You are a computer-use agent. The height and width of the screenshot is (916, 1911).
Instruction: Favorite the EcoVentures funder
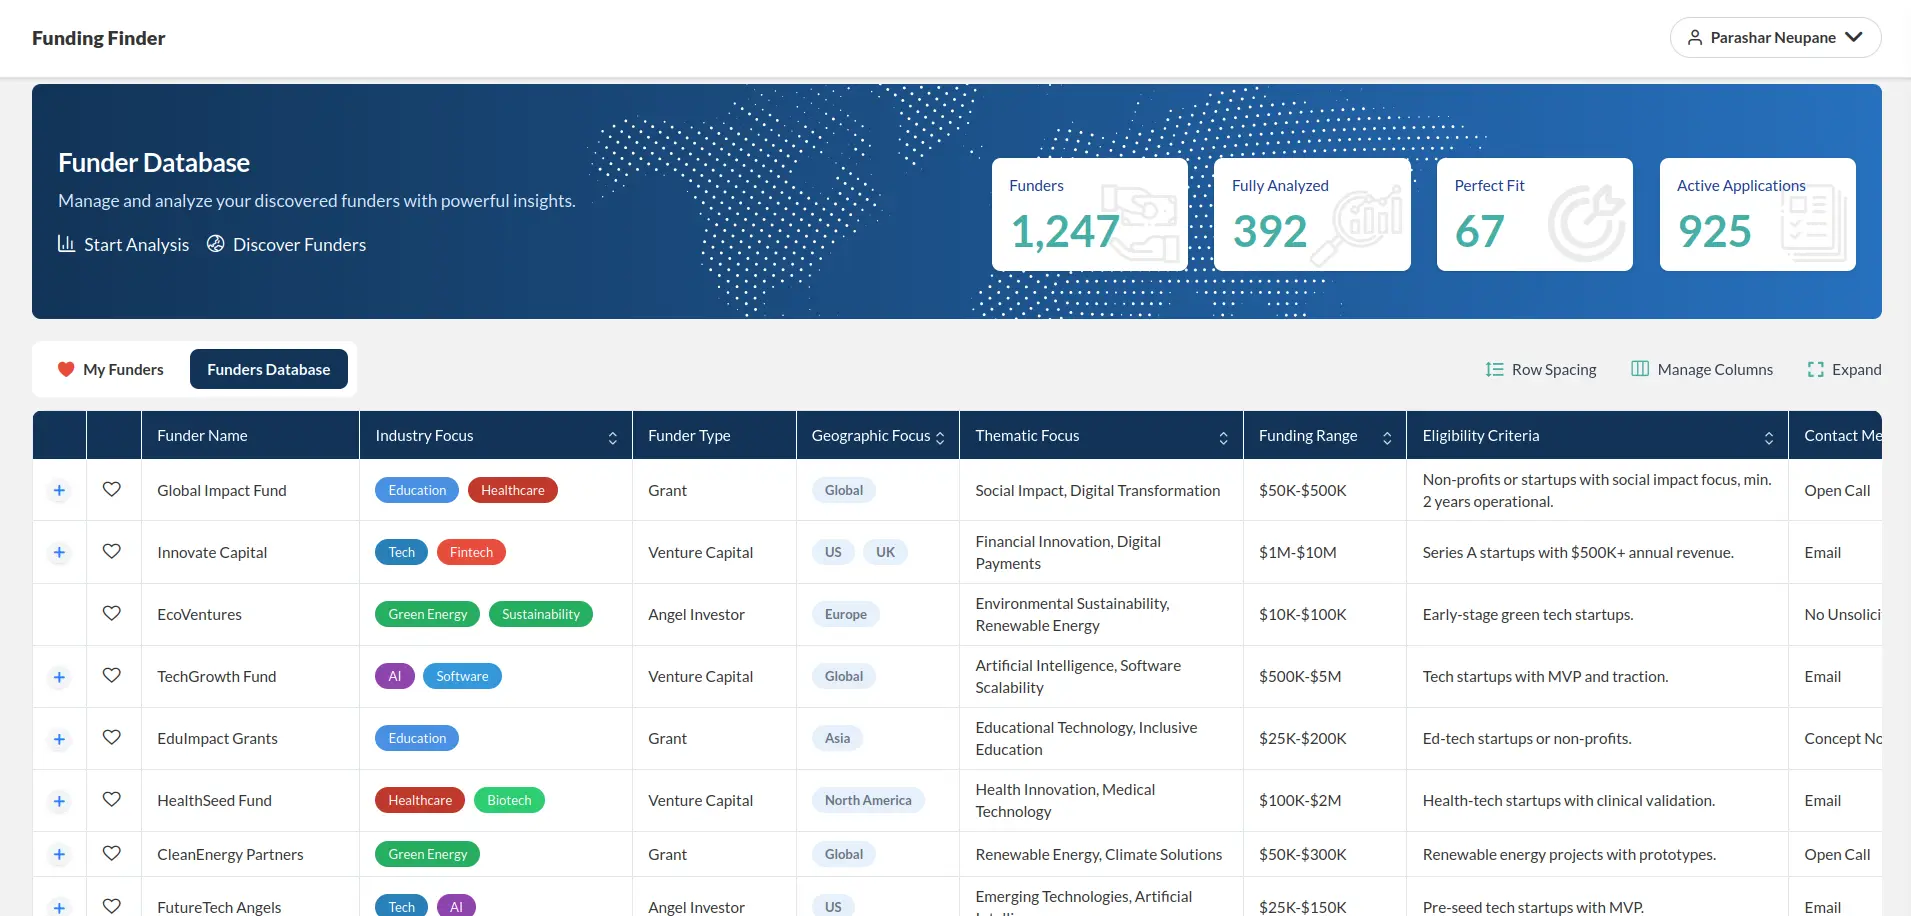112,614
